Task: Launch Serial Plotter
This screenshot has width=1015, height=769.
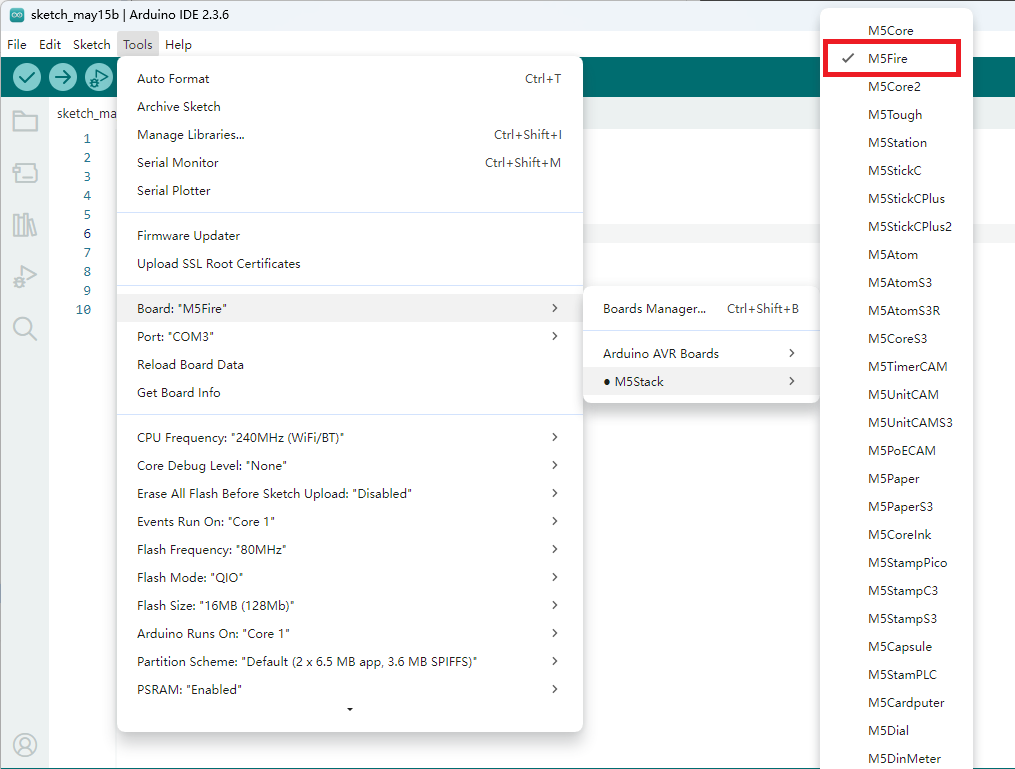Action: click(x=350, y=191)
